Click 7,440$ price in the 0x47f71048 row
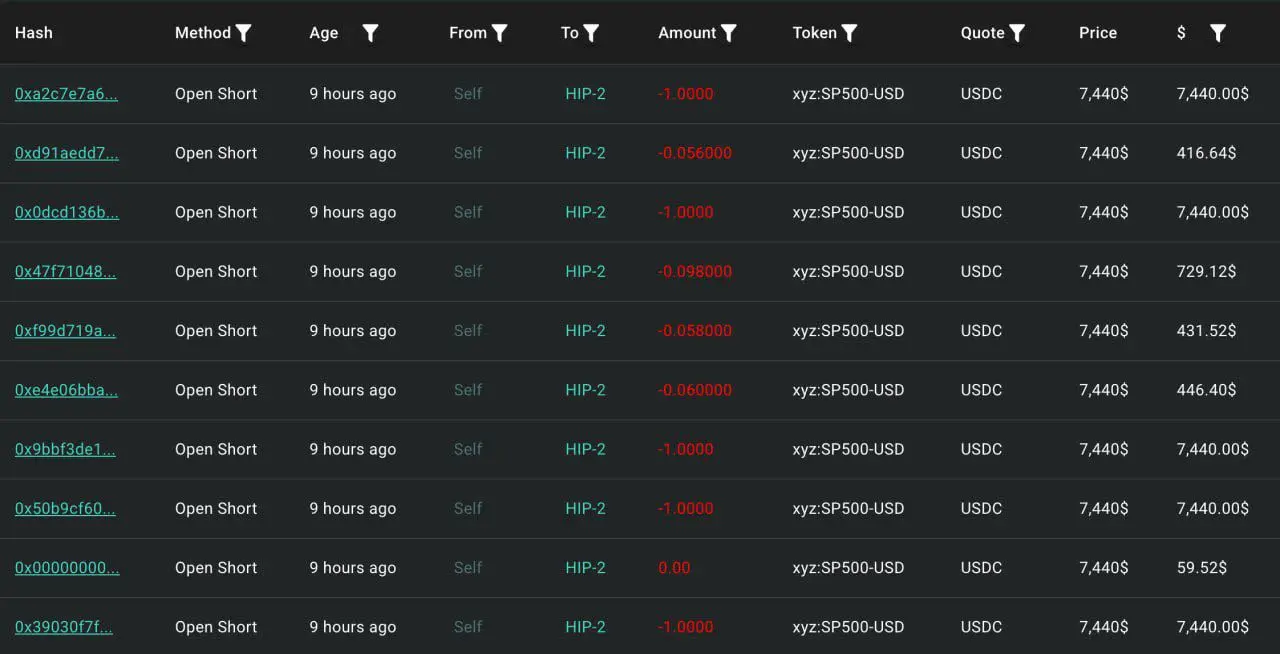The image size is (1280, 654). coord(1104,271)
